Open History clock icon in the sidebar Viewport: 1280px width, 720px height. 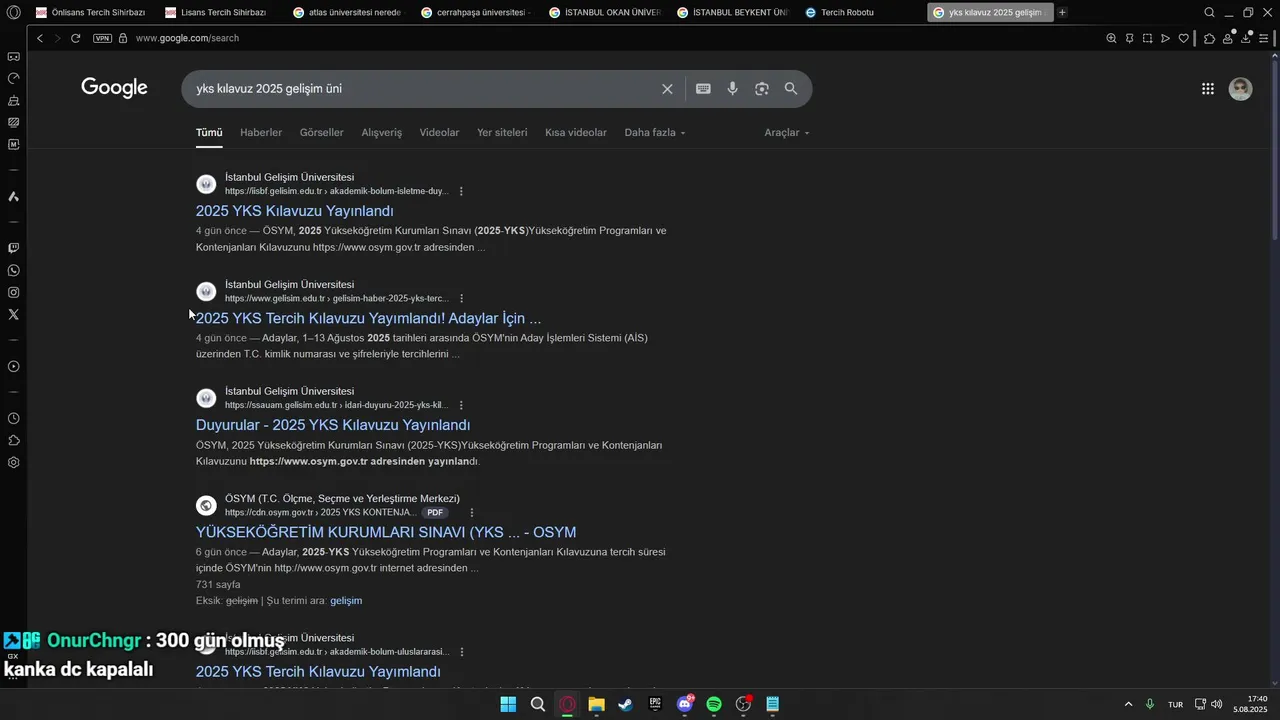[x=13, y=418]
